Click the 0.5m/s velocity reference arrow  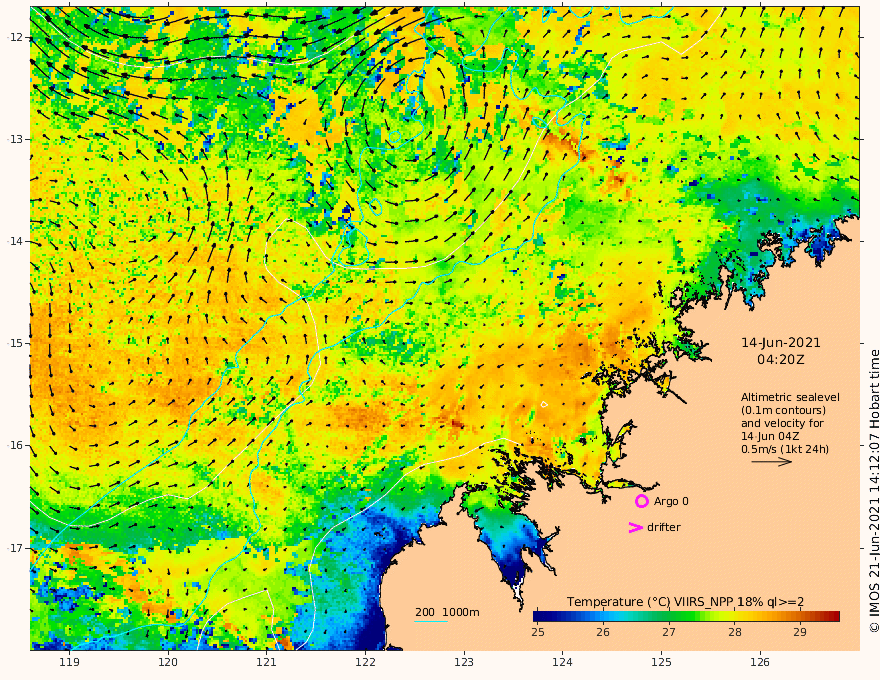[772, 462]
